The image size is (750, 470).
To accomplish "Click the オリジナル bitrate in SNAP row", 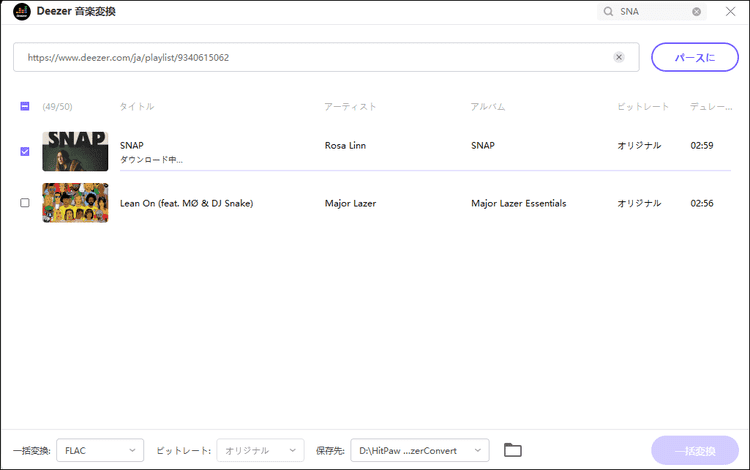I will pos(639,145).
